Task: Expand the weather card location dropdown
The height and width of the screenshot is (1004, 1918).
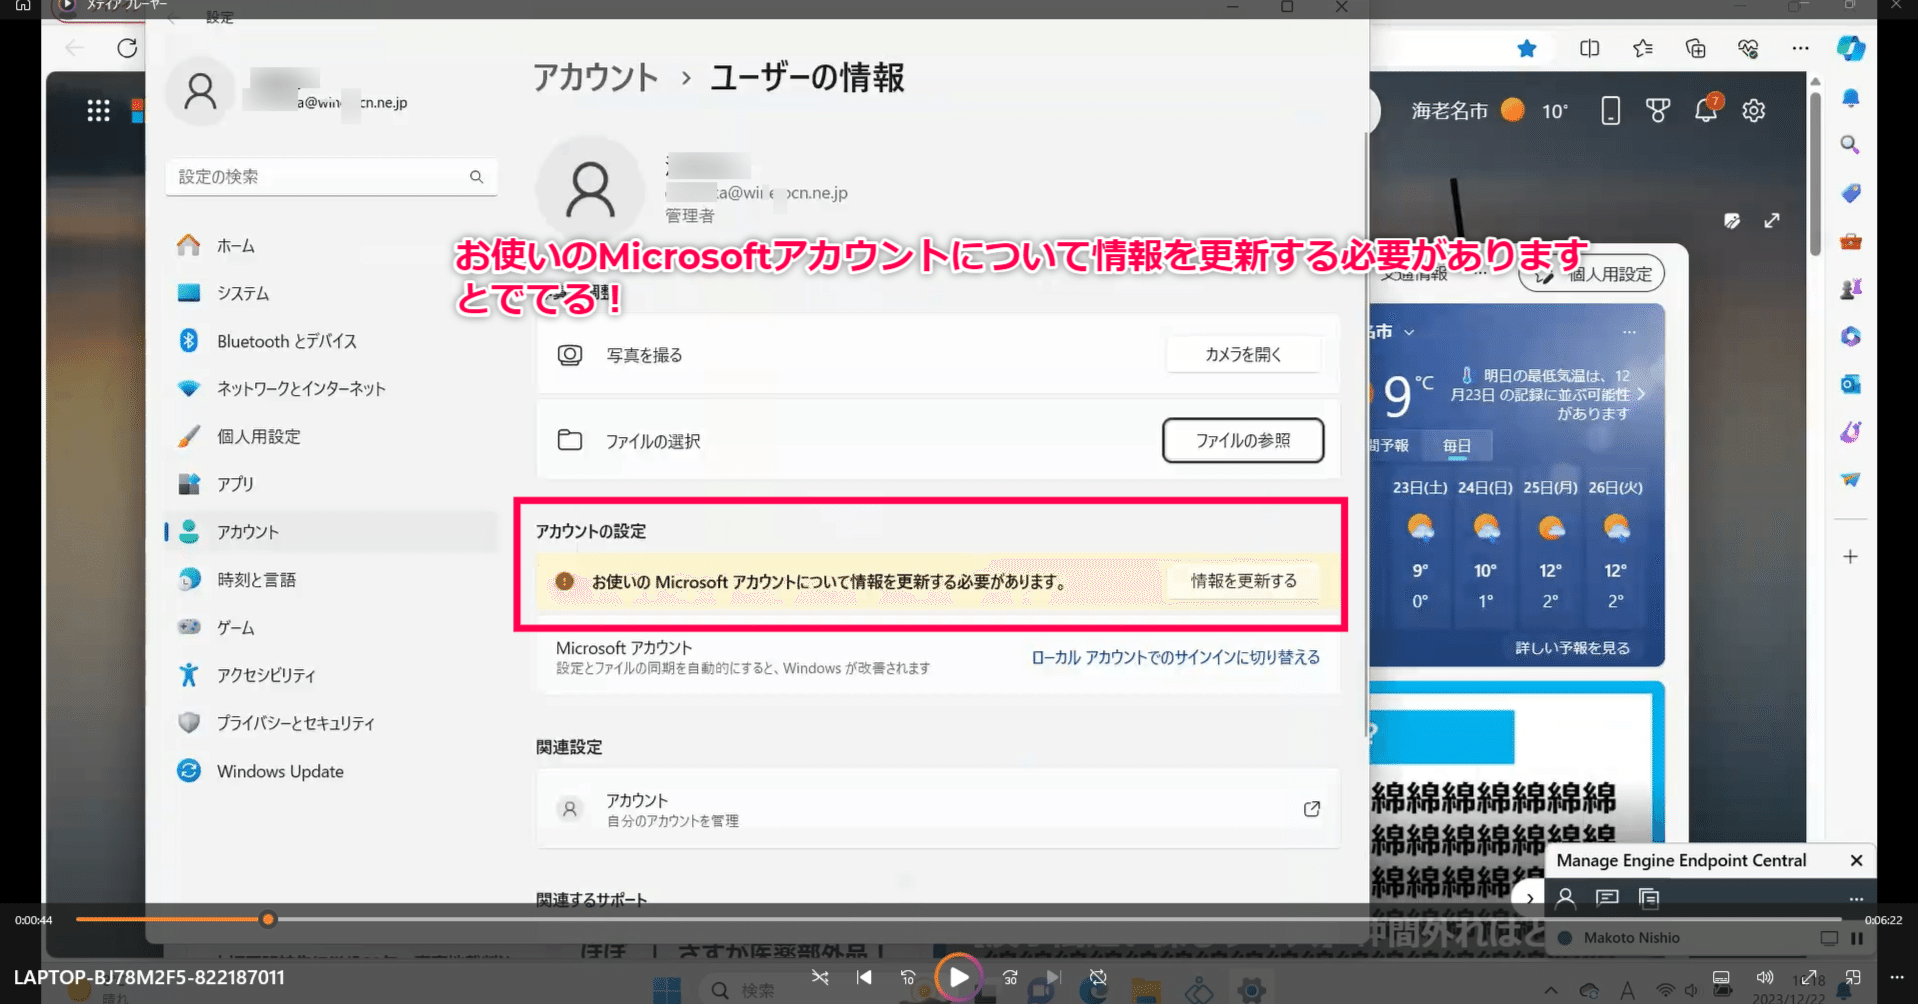Action: (x=1408, y=332)
